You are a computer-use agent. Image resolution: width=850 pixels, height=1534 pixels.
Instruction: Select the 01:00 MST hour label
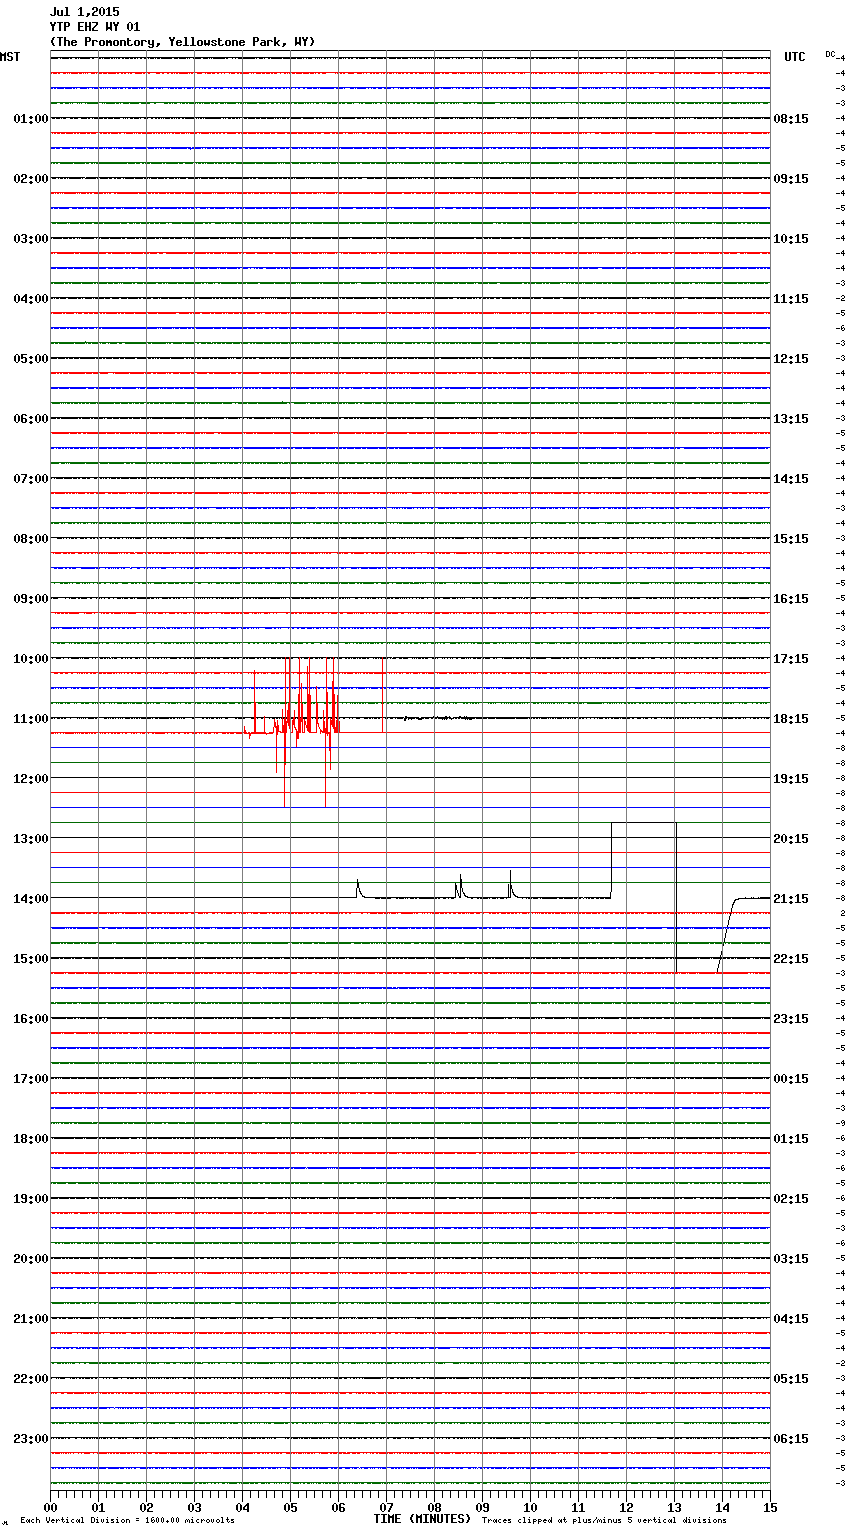pyautogui.click(x=31, y=119)
